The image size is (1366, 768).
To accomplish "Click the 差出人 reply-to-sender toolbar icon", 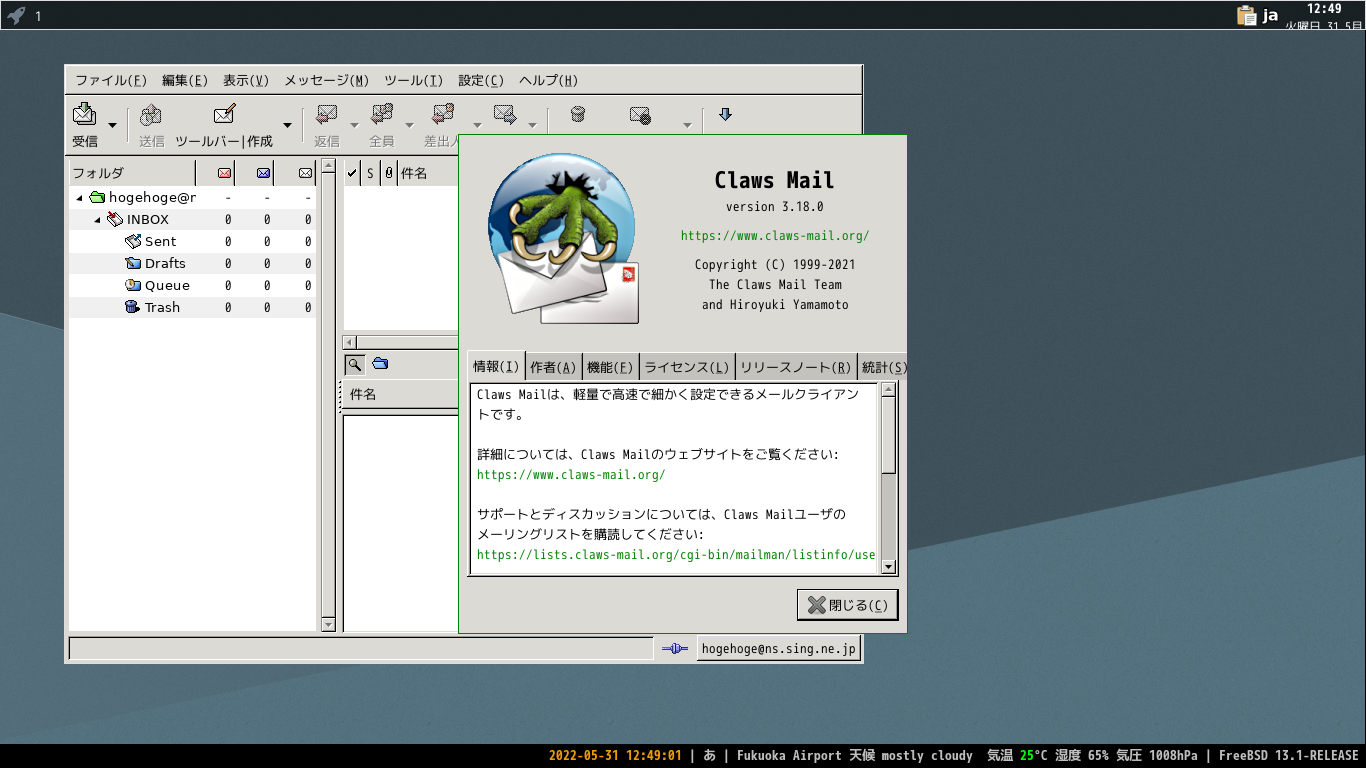I will [444, 114].
